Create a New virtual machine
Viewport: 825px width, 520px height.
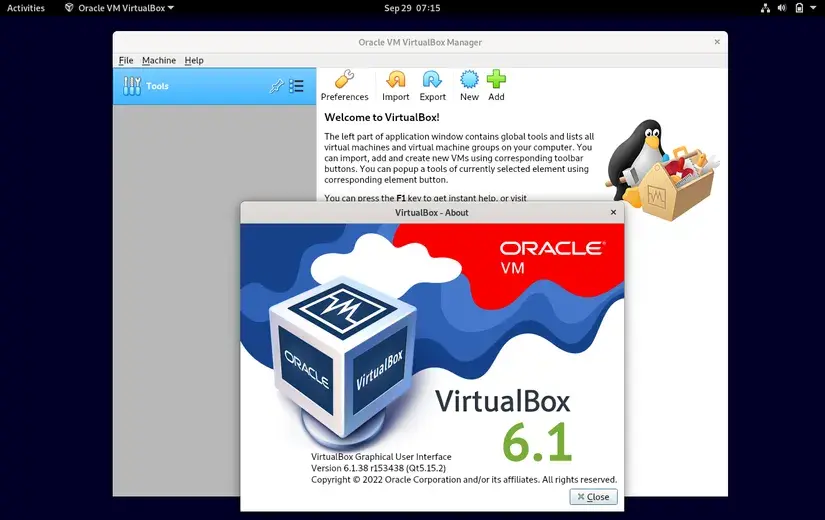pos(469,86)
